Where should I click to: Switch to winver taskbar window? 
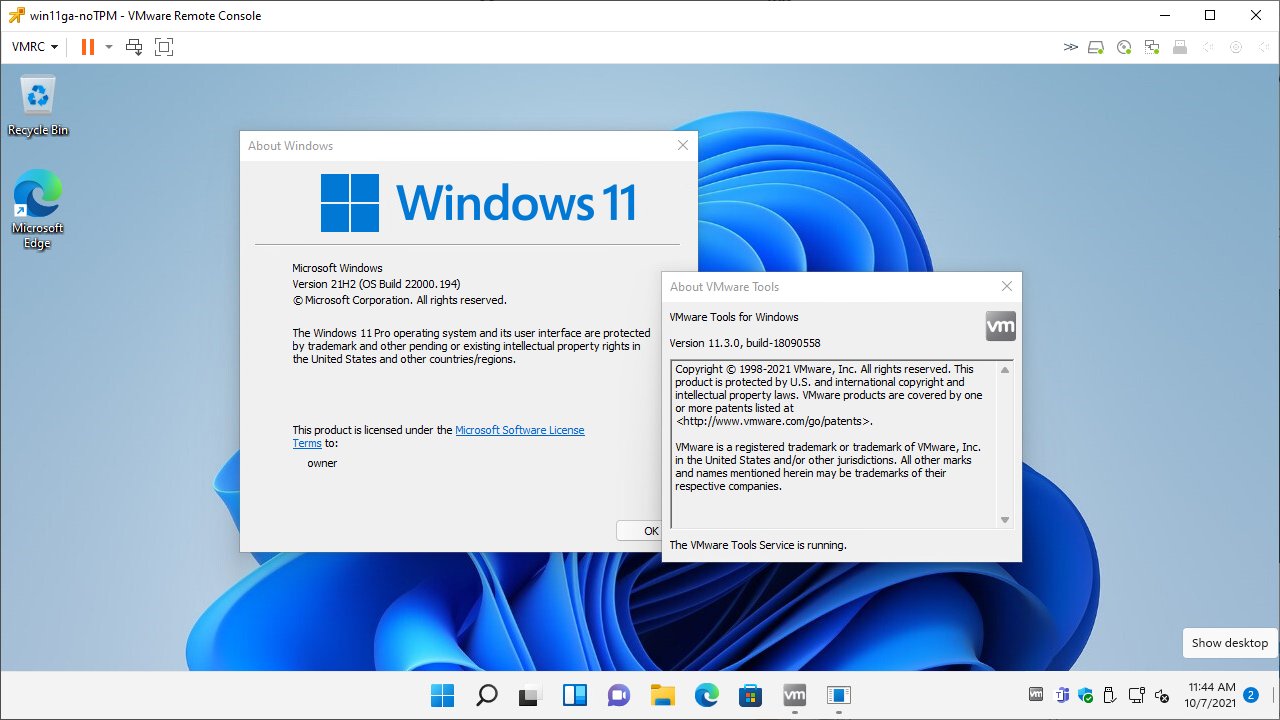click(838, 695)
